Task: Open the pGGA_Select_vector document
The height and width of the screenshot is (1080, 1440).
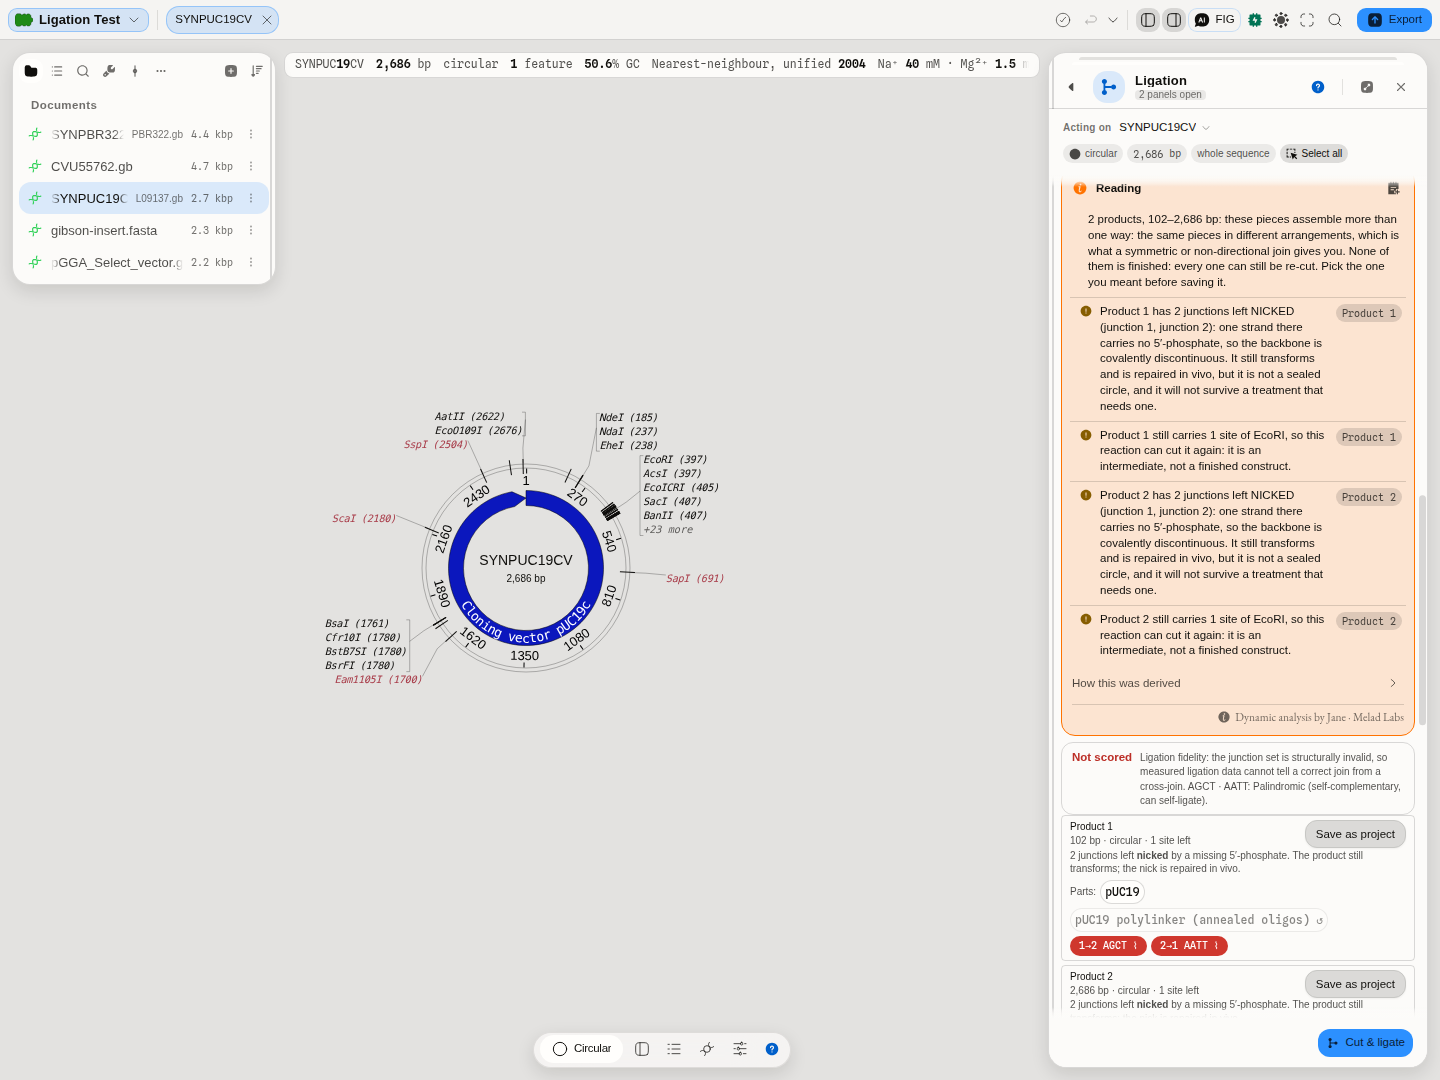Action: (x=143, y=262)
